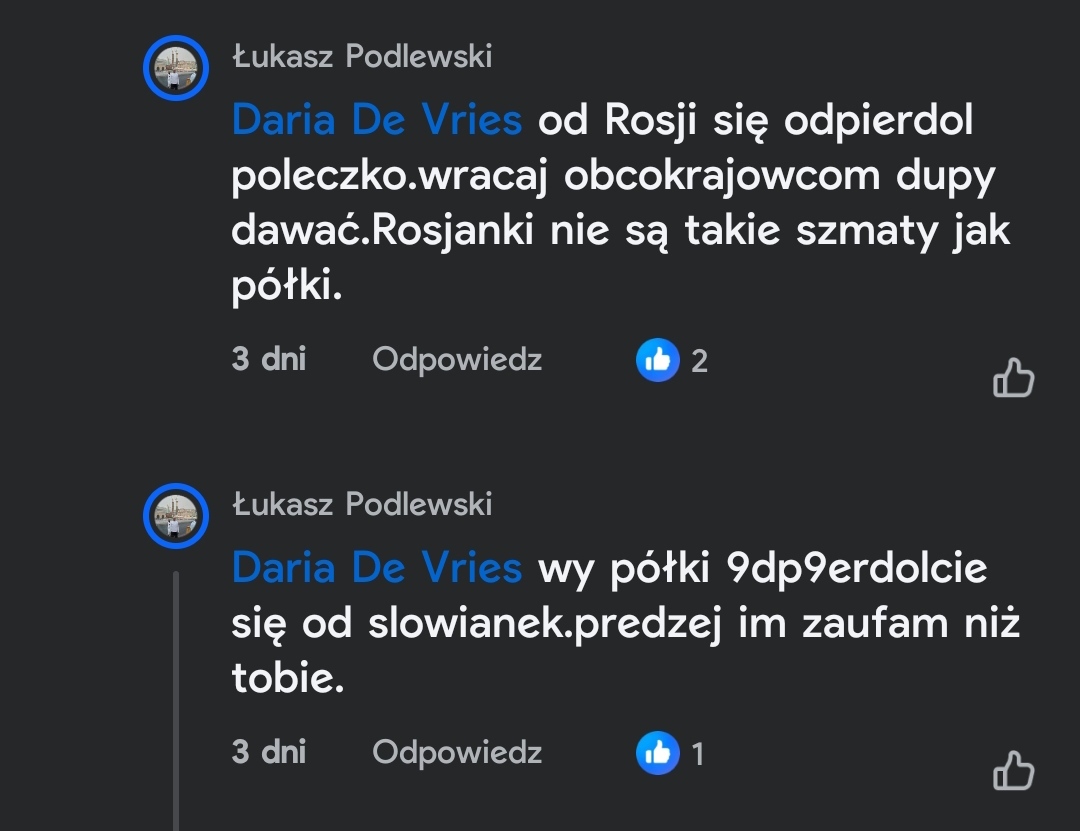Image resolution: width=1080 pixels, height=831 pixels.
Task: Like the comment with 1 reaction
Action: pyautogui.click(x=1013, y=771)
